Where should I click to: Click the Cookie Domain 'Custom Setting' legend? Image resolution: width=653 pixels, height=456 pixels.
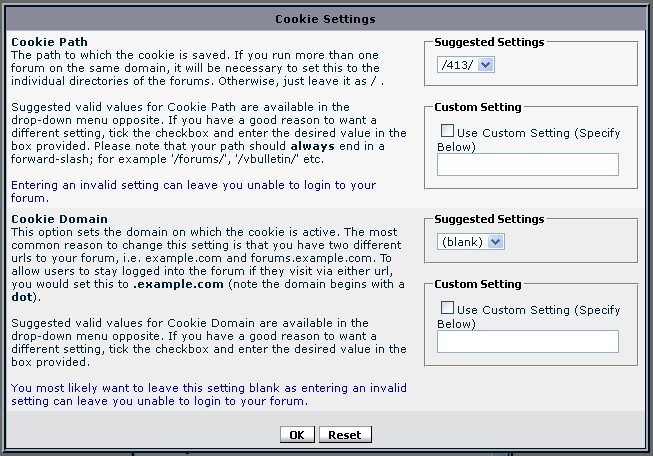[x=477, y=284]
